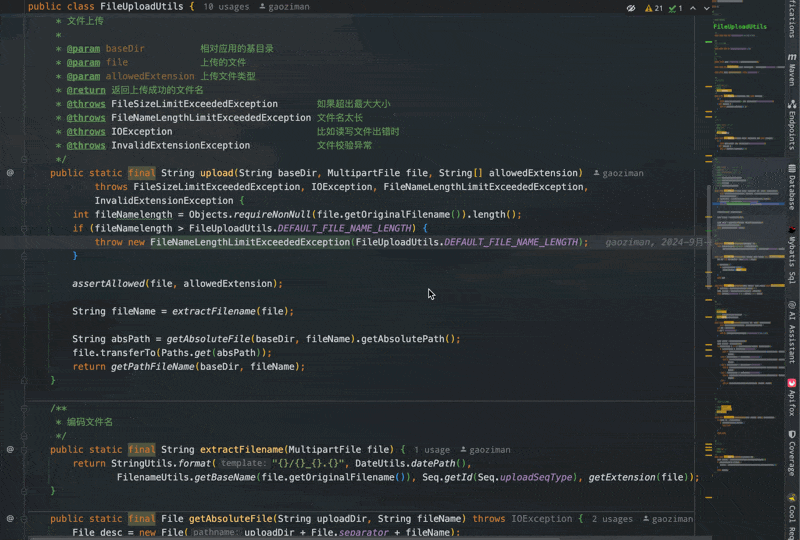Open the Notifications tool window
This screenshot has height=540, width=800.
pos(791,18)
